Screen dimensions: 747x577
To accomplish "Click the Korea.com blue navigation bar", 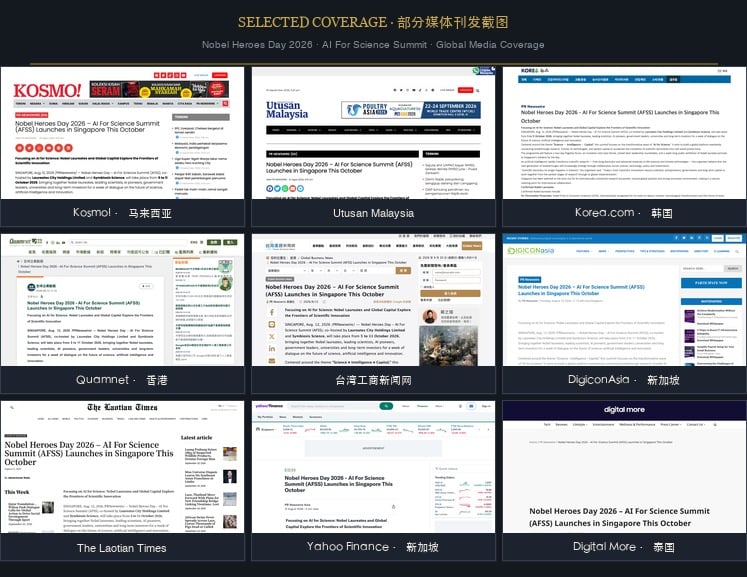I will click(x=624, y=80).
